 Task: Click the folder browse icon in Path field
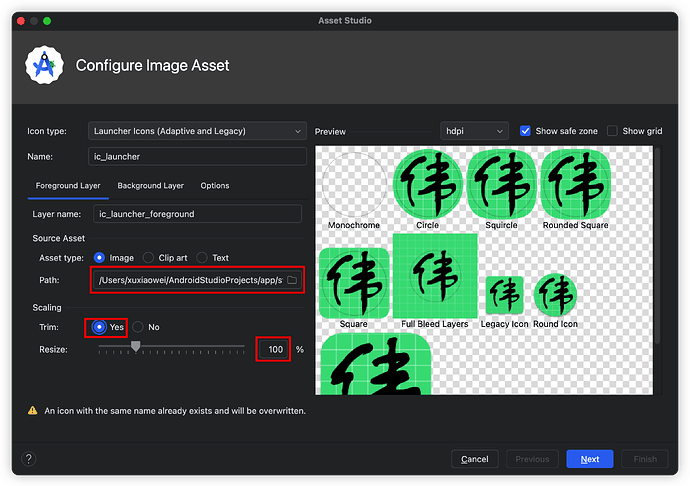291,281
